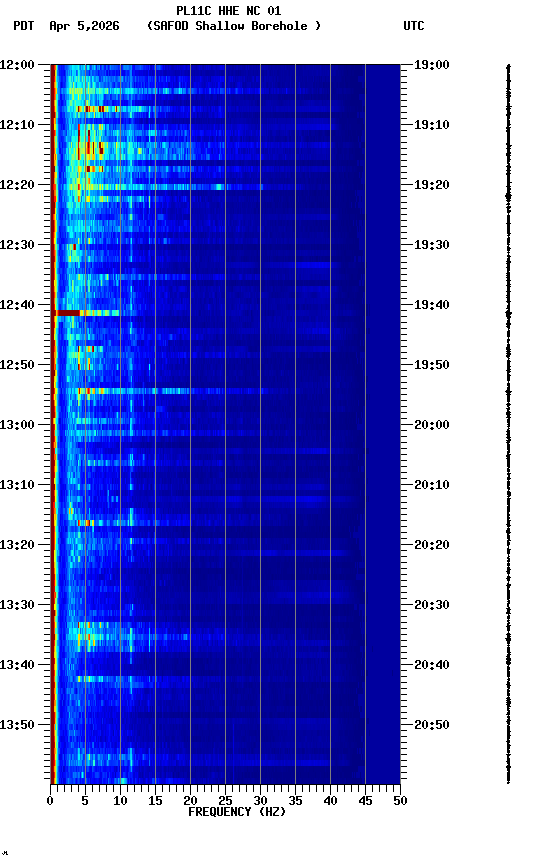Click the 0 Hz frequency tick label
Screen dimensions: 552x864
(x=50, y=801)
